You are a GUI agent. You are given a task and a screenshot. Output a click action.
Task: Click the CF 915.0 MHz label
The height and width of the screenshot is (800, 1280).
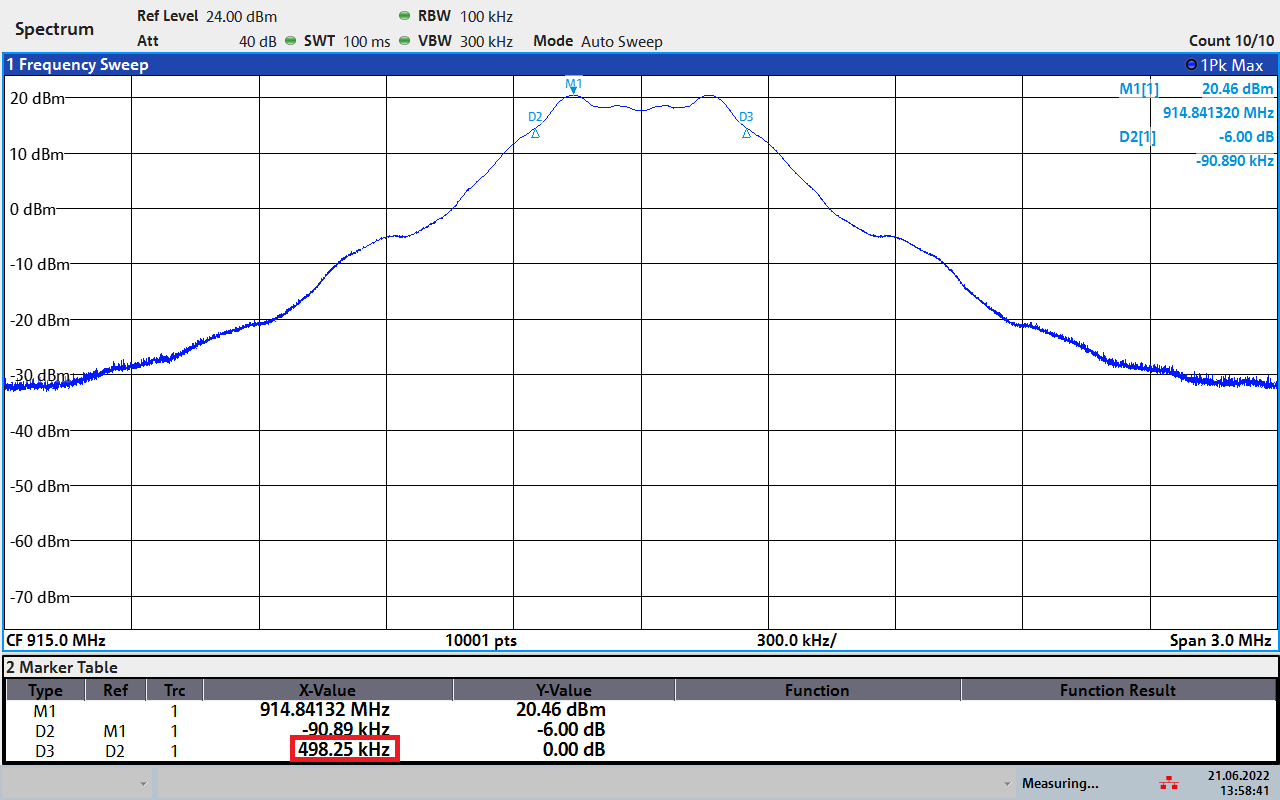point(56,640)
